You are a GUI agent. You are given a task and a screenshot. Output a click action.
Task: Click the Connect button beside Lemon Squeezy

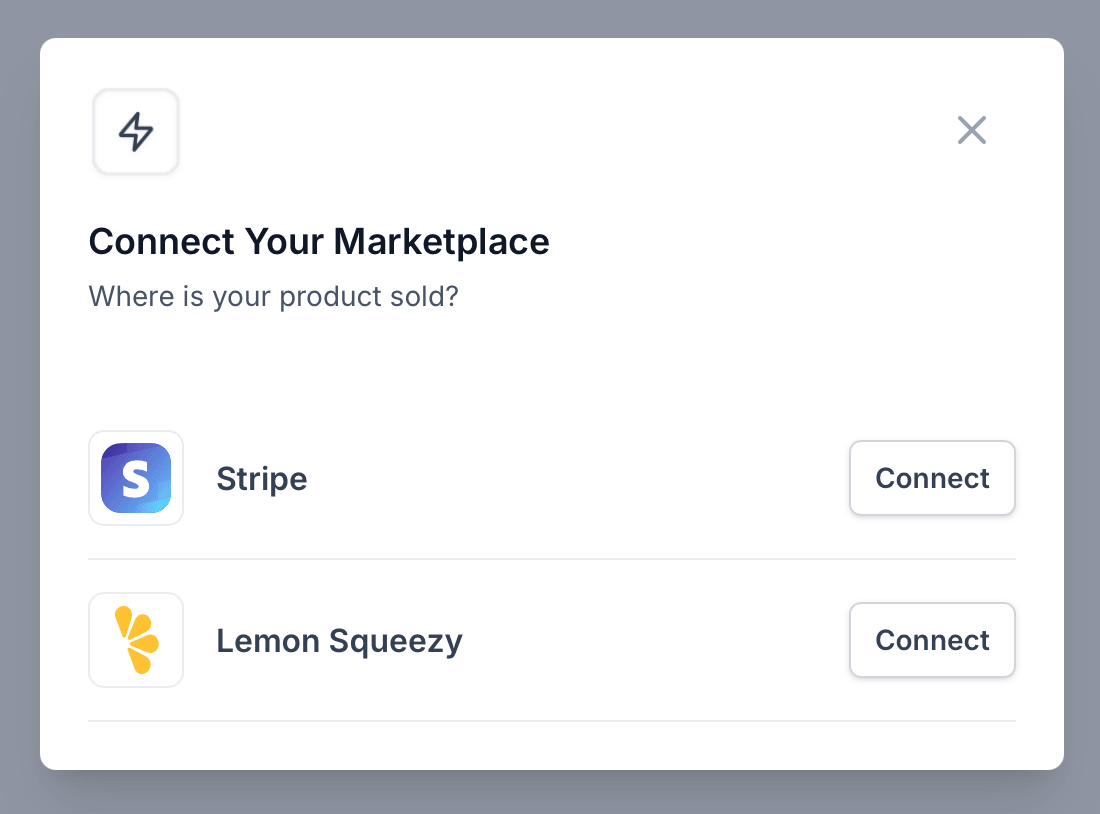pos(932,640)
